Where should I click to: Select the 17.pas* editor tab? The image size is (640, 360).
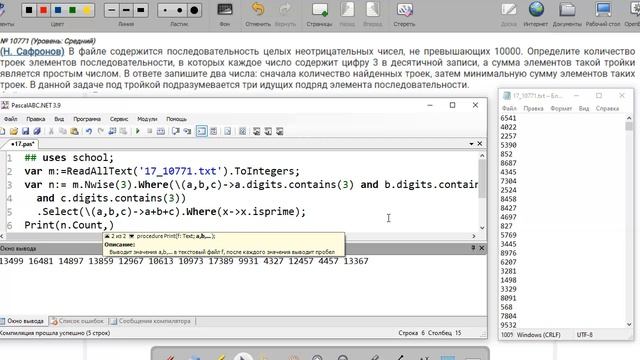pos(22,144)
